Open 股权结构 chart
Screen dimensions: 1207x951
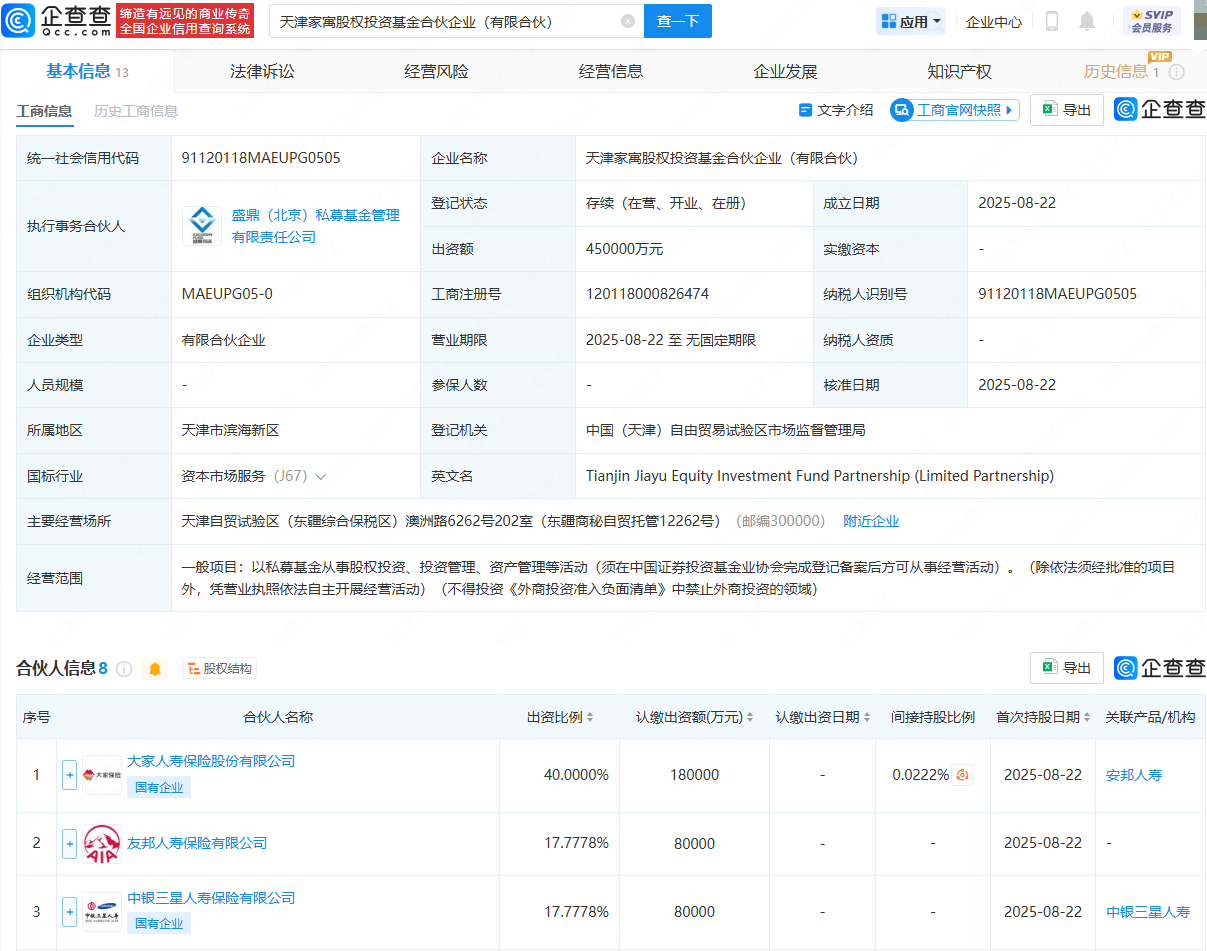pos(220,669)
